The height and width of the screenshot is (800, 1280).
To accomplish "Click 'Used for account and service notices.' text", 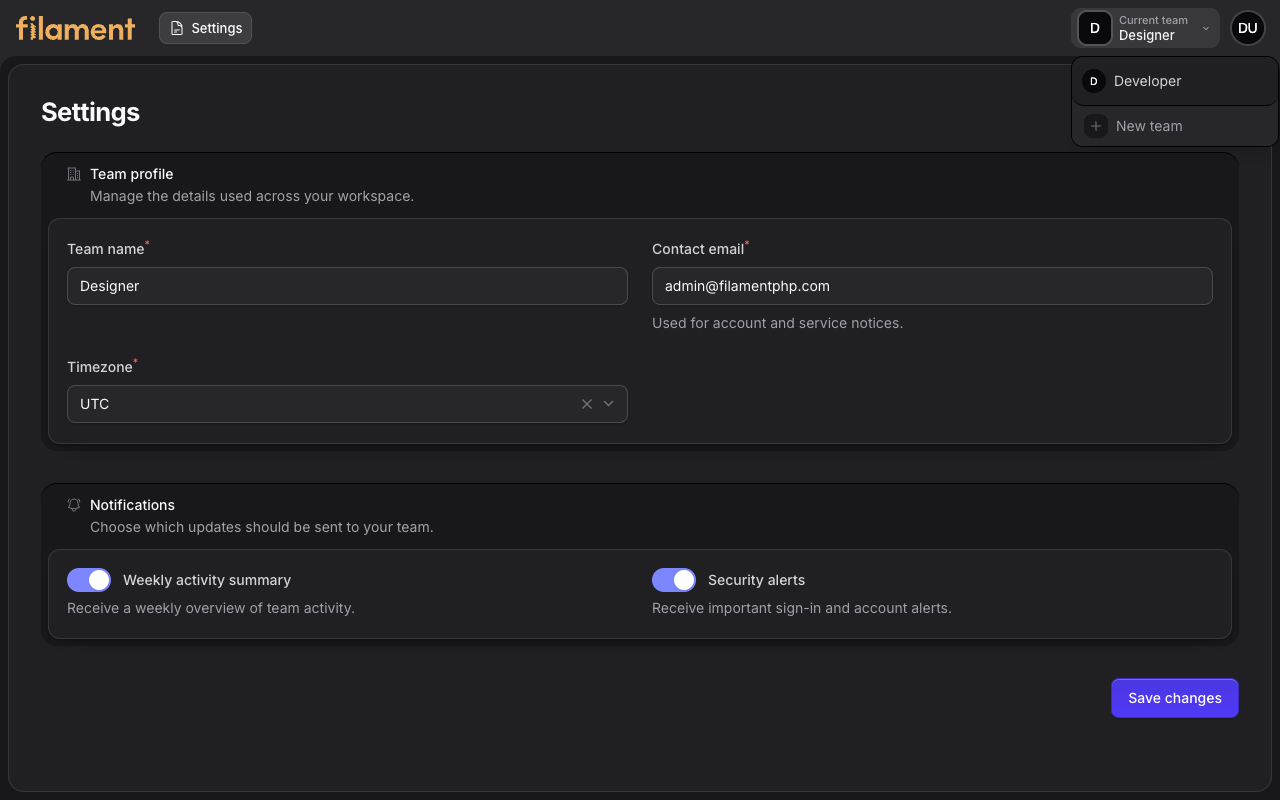I will point(777,323).
